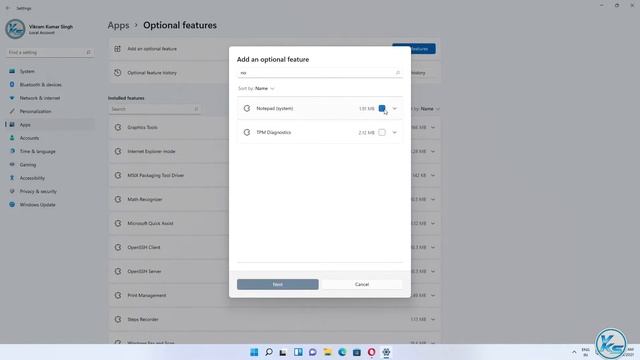Expand Graphics Tools installed feature
This screenshot has width=640, height=360.
pos(433,127)
